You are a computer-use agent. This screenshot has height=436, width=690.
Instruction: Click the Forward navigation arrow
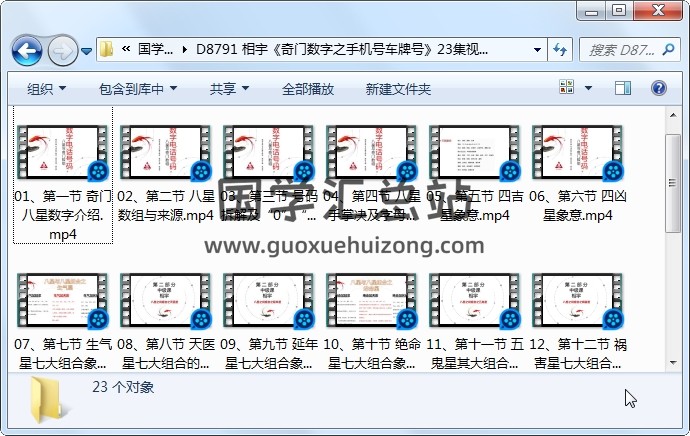[62, 49]
